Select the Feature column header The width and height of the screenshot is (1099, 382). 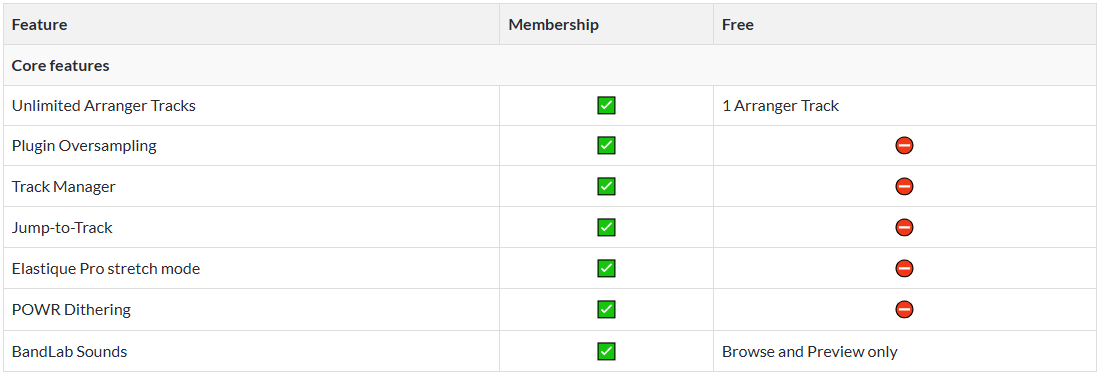coord(39,25)
